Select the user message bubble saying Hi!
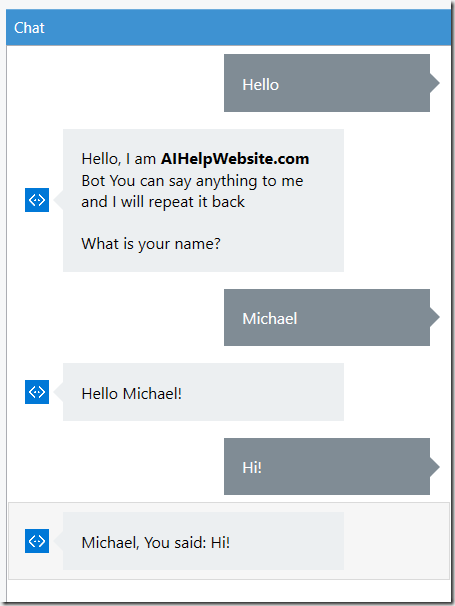455x606 pixels. click(327, 466)
